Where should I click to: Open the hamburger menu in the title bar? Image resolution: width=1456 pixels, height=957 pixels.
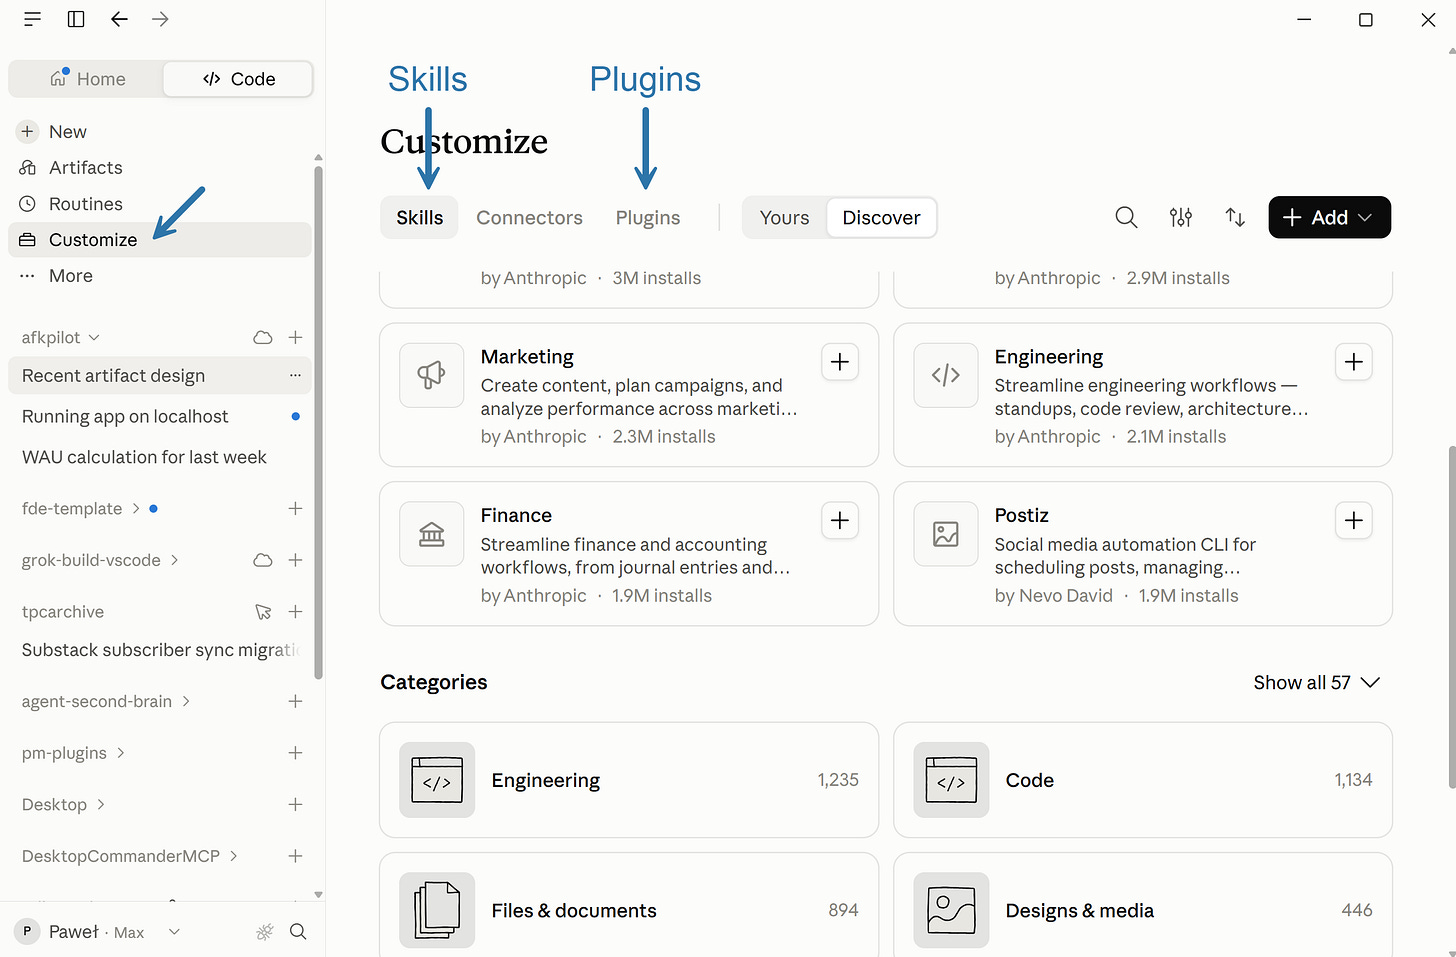[32, 19]
